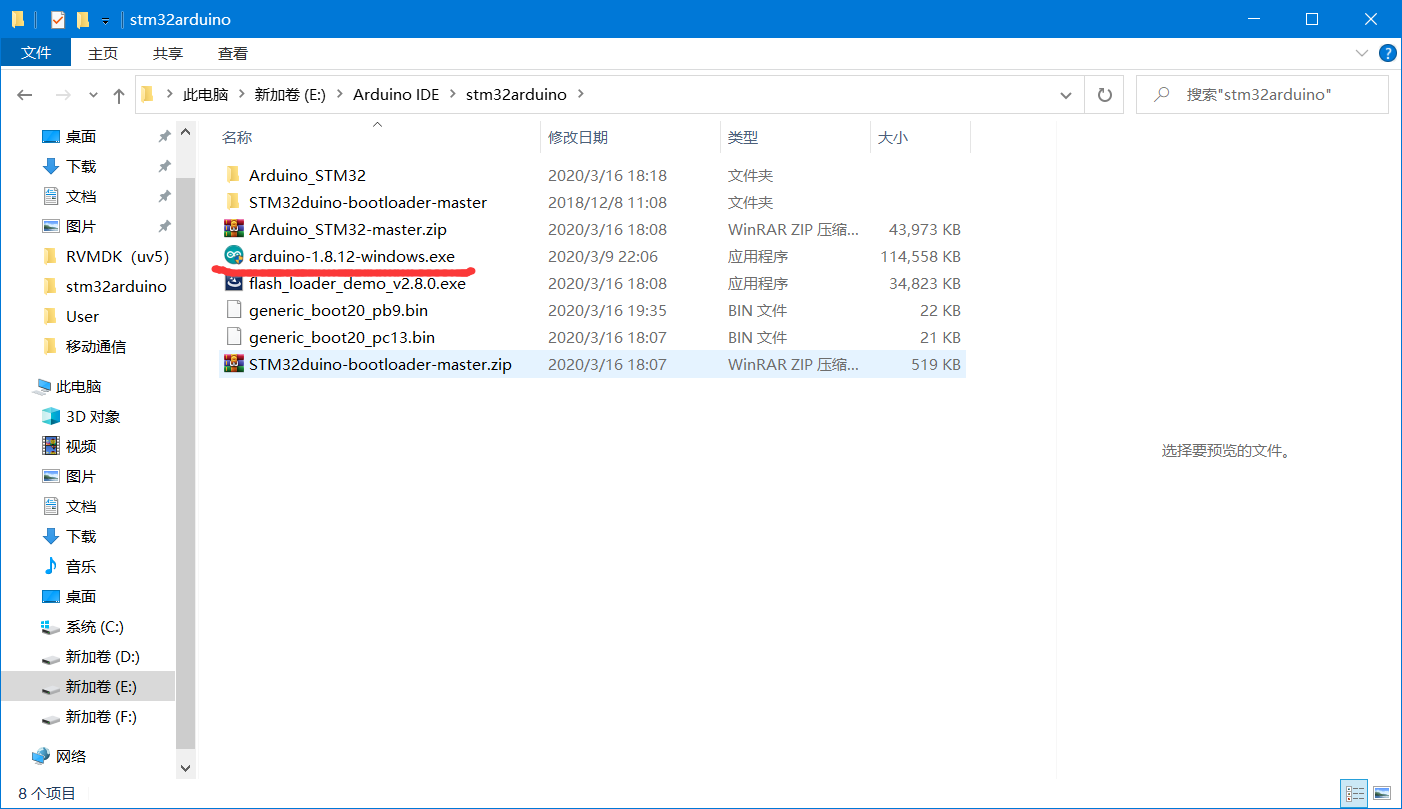Open the address bar history dropdown
1402x809 pixels.
[1066, 95]
